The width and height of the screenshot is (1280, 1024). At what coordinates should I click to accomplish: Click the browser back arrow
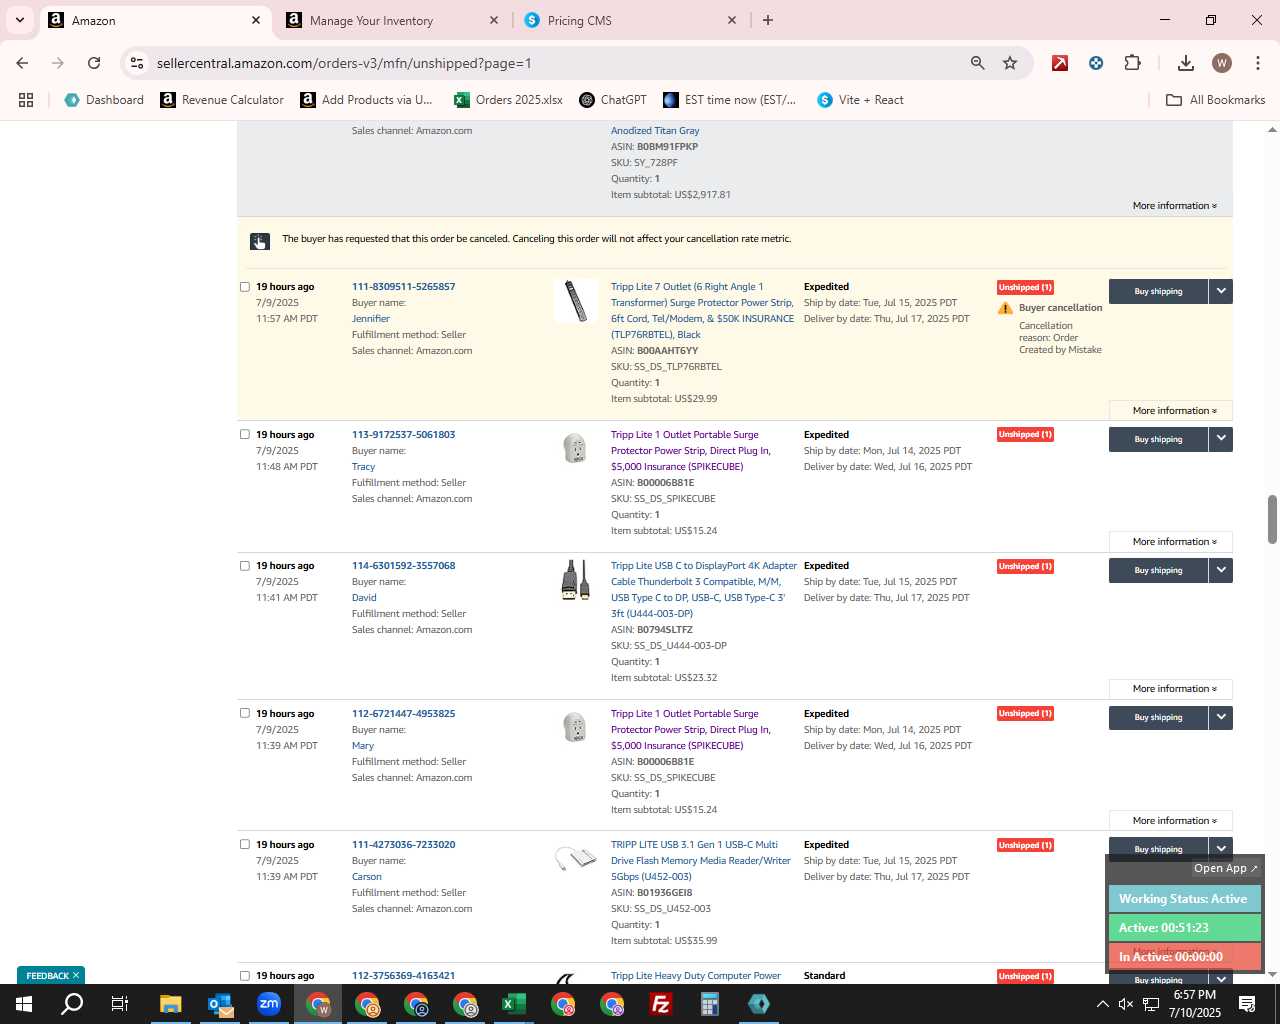pos(22,63)
